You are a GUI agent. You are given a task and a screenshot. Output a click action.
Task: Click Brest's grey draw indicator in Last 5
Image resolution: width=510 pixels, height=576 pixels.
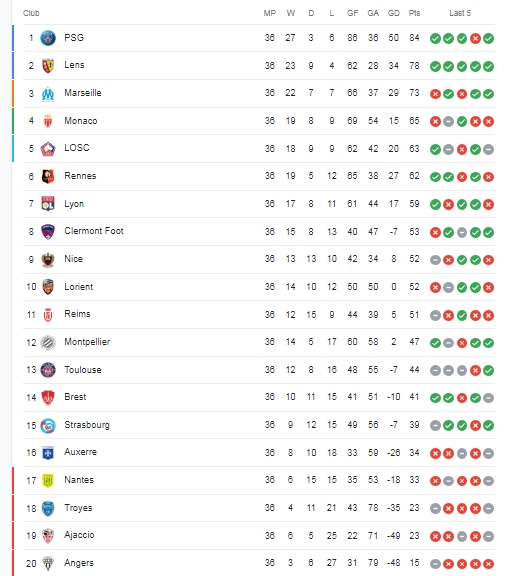488,398
